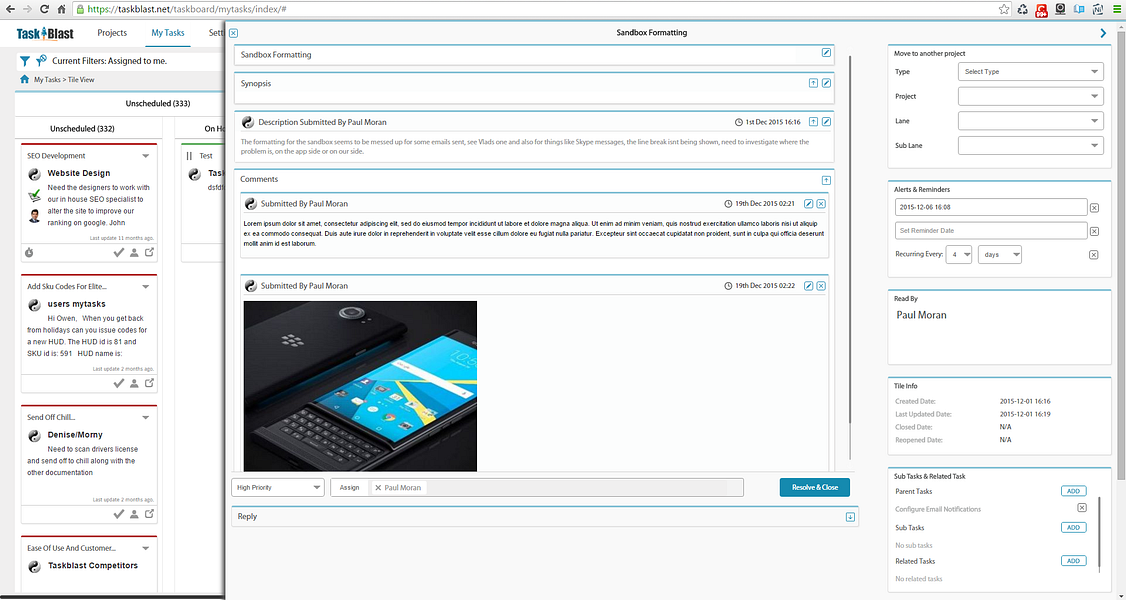Click the person icon on users mytasks tile
1126x600 pixels.
click(134, 383)
